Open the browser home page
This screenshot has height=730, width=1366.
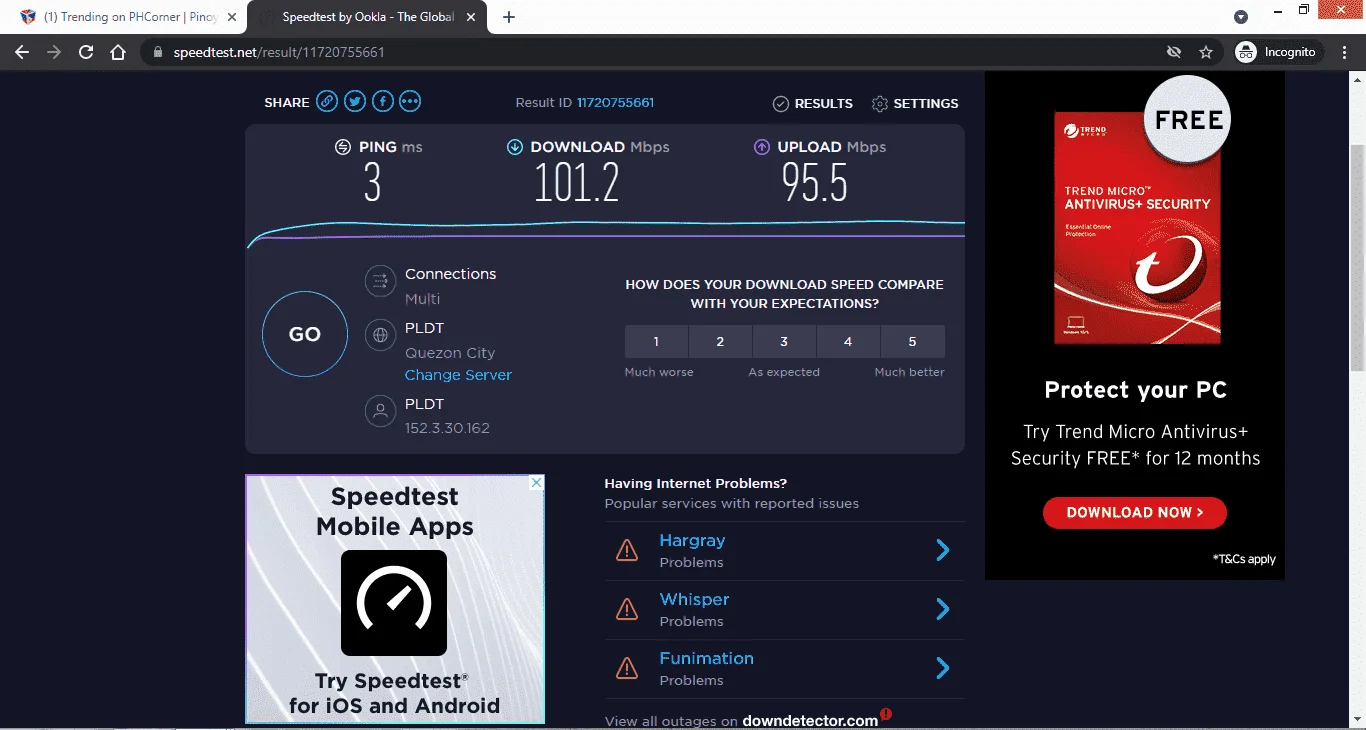click(118, 52)
